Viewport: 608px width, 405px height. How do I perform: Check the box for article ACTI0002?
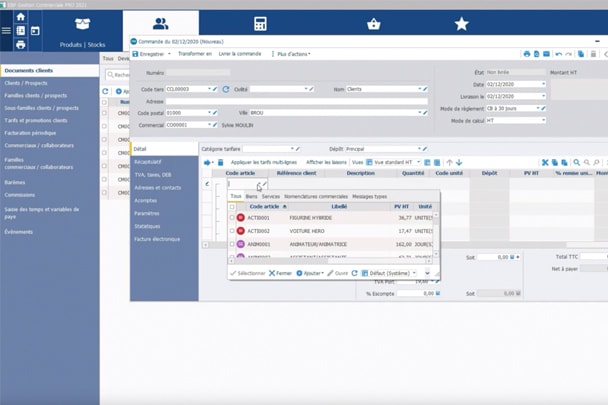232,231
